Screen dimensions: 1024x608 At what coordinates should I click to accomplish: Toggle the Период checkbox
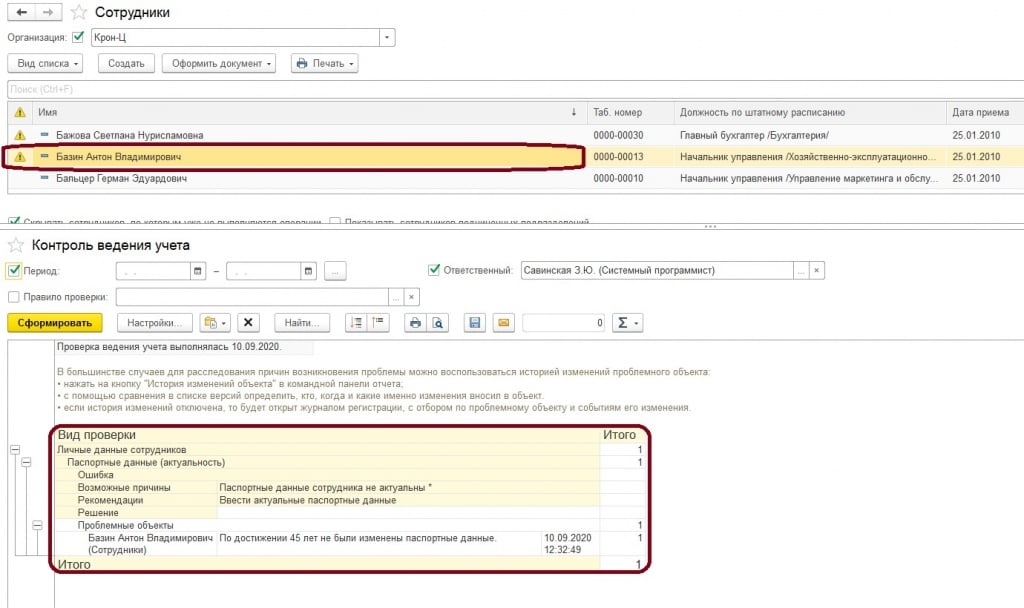[x=14, y=271]
